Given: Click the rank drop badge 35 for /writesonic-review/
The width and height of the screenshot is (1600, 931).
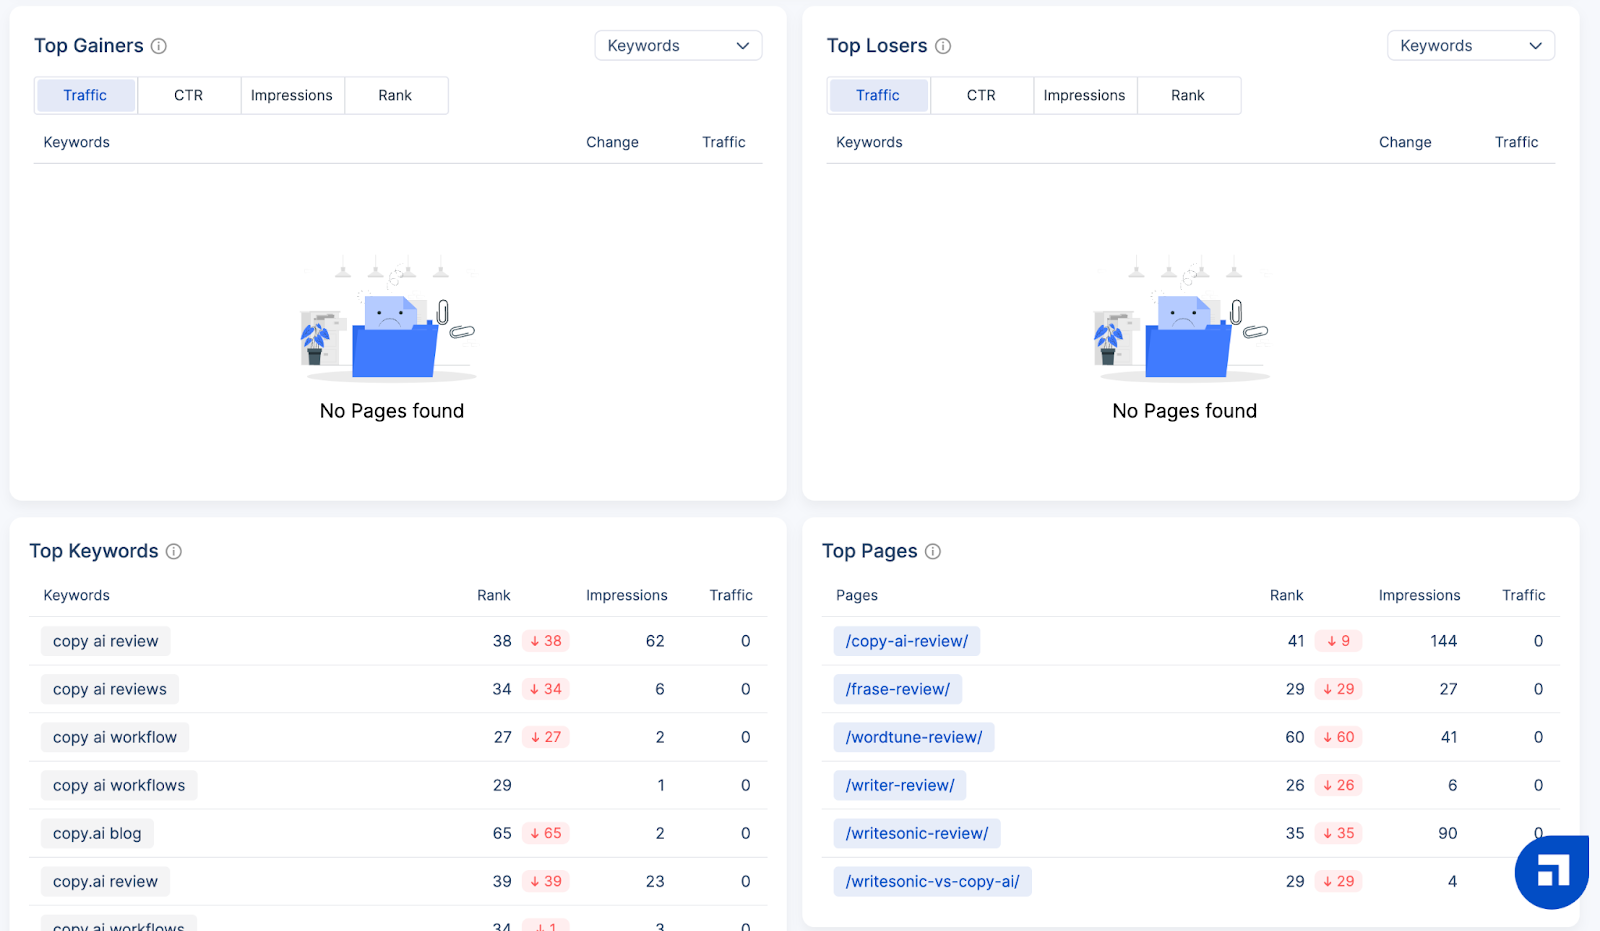Looking at the screenshot, I should [1339, 833].
